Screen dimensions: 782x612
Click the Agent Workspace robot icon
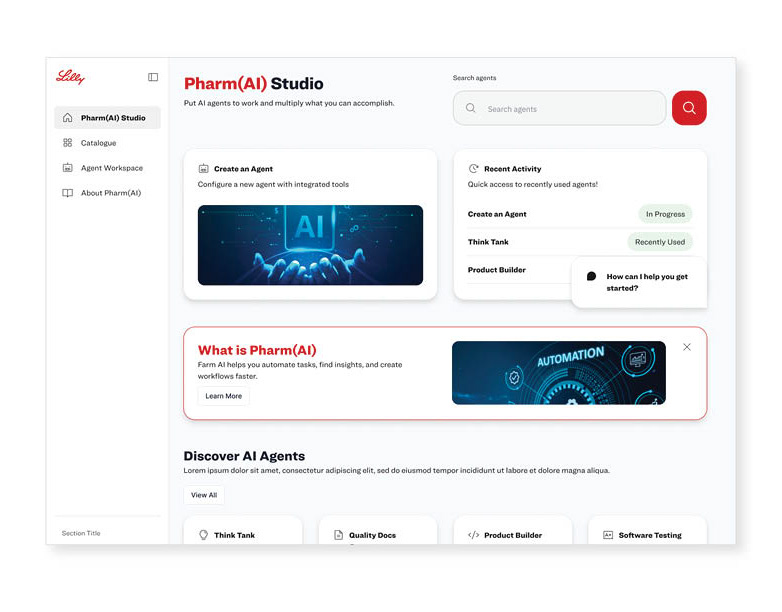(x=67, y=168)
